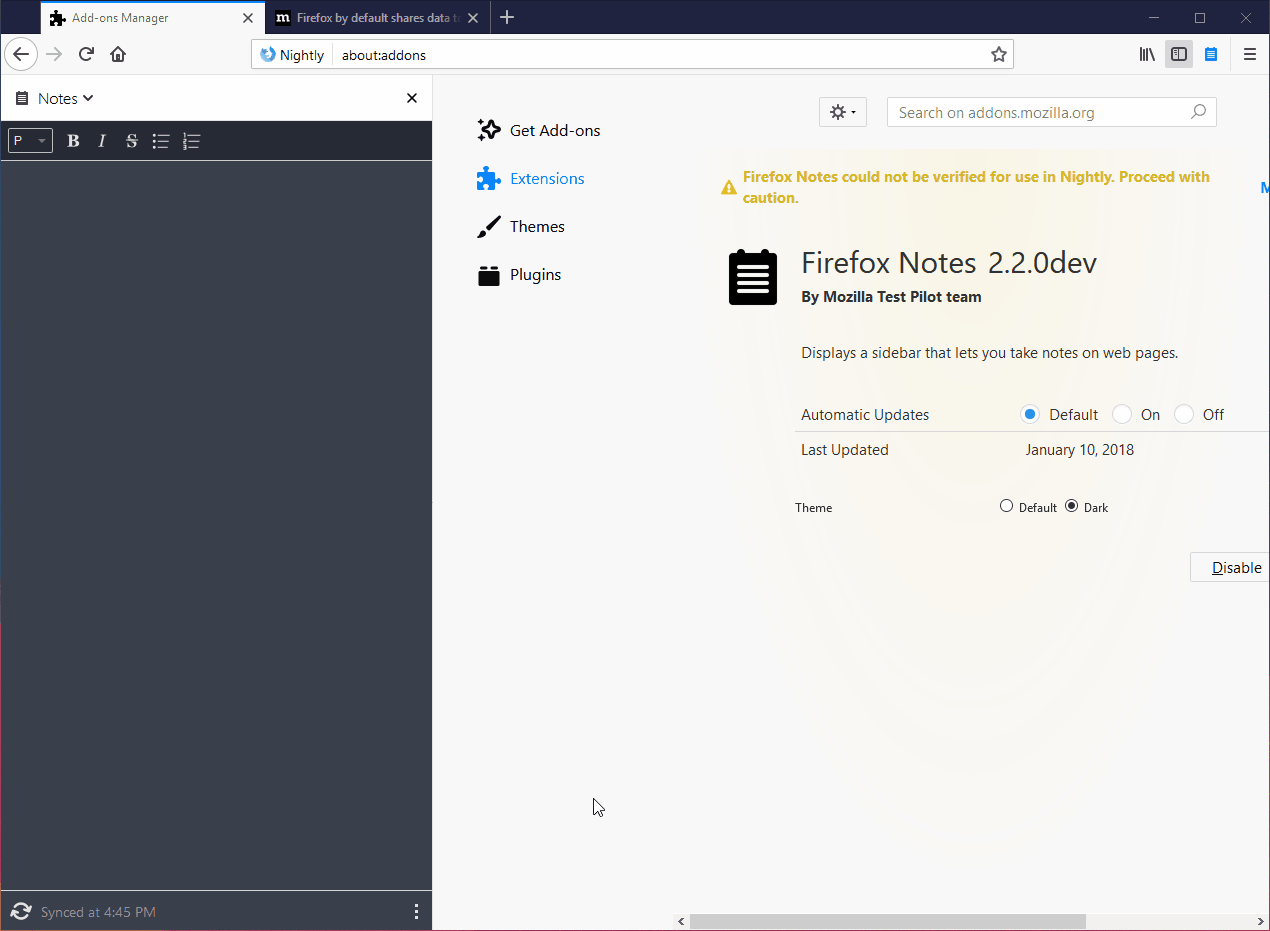
Task: Set Automatic Updates to On
Action: point(1122,414)
